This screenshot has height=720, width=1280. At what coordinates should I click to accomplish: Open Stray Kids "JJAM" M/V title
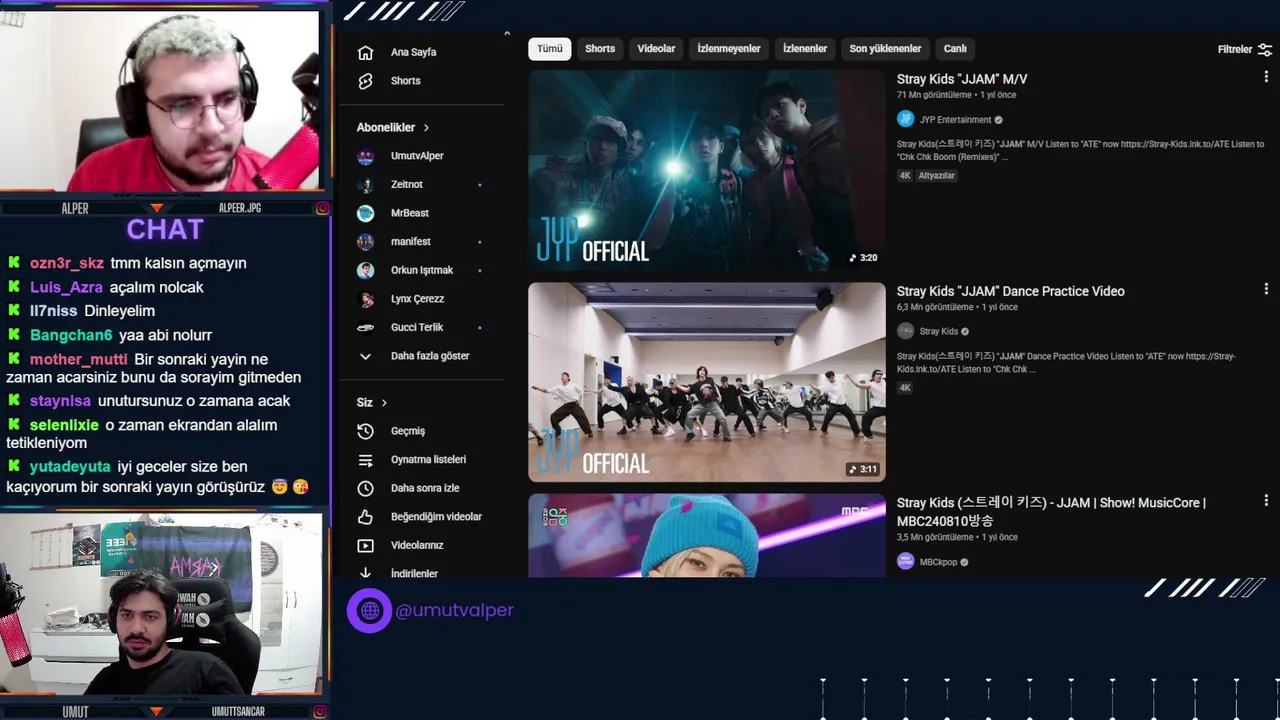click(x=962, y=79)
